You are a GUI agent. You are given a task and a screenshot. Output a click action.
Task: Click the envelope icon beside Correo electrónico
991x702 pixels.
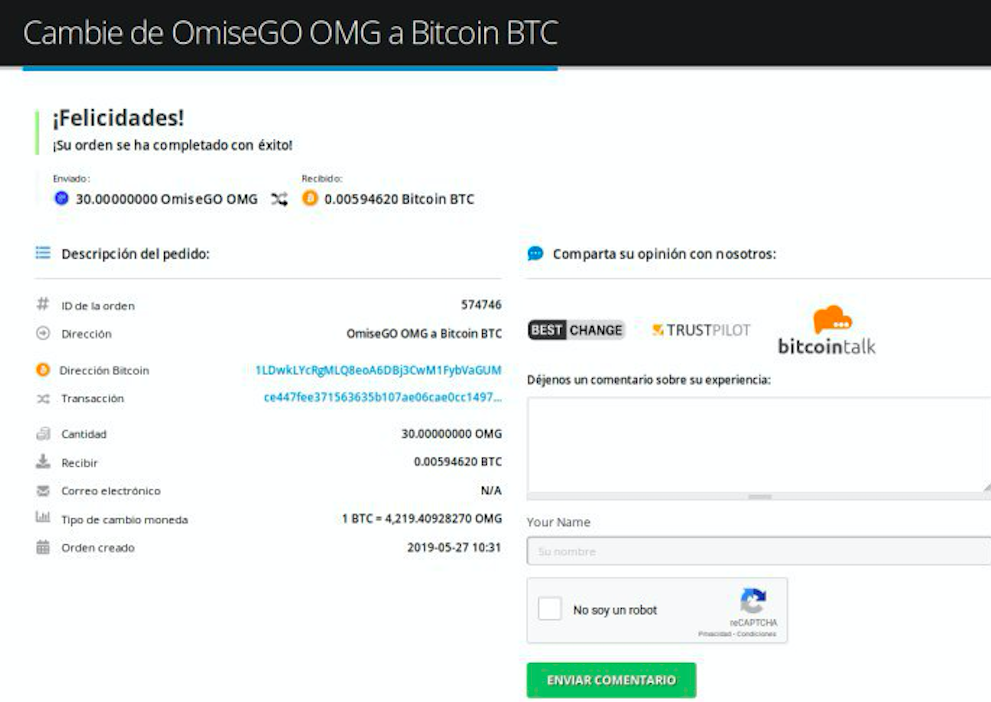43,491
